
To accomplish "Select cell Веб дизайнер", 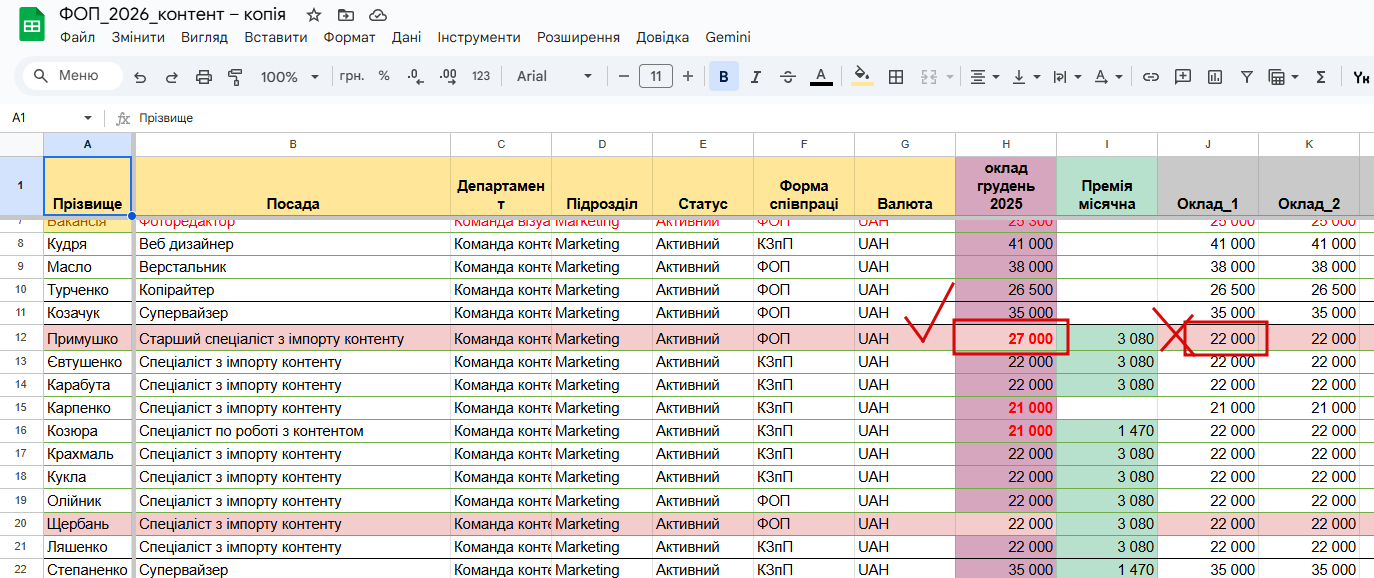I will [x=292, y=244].
